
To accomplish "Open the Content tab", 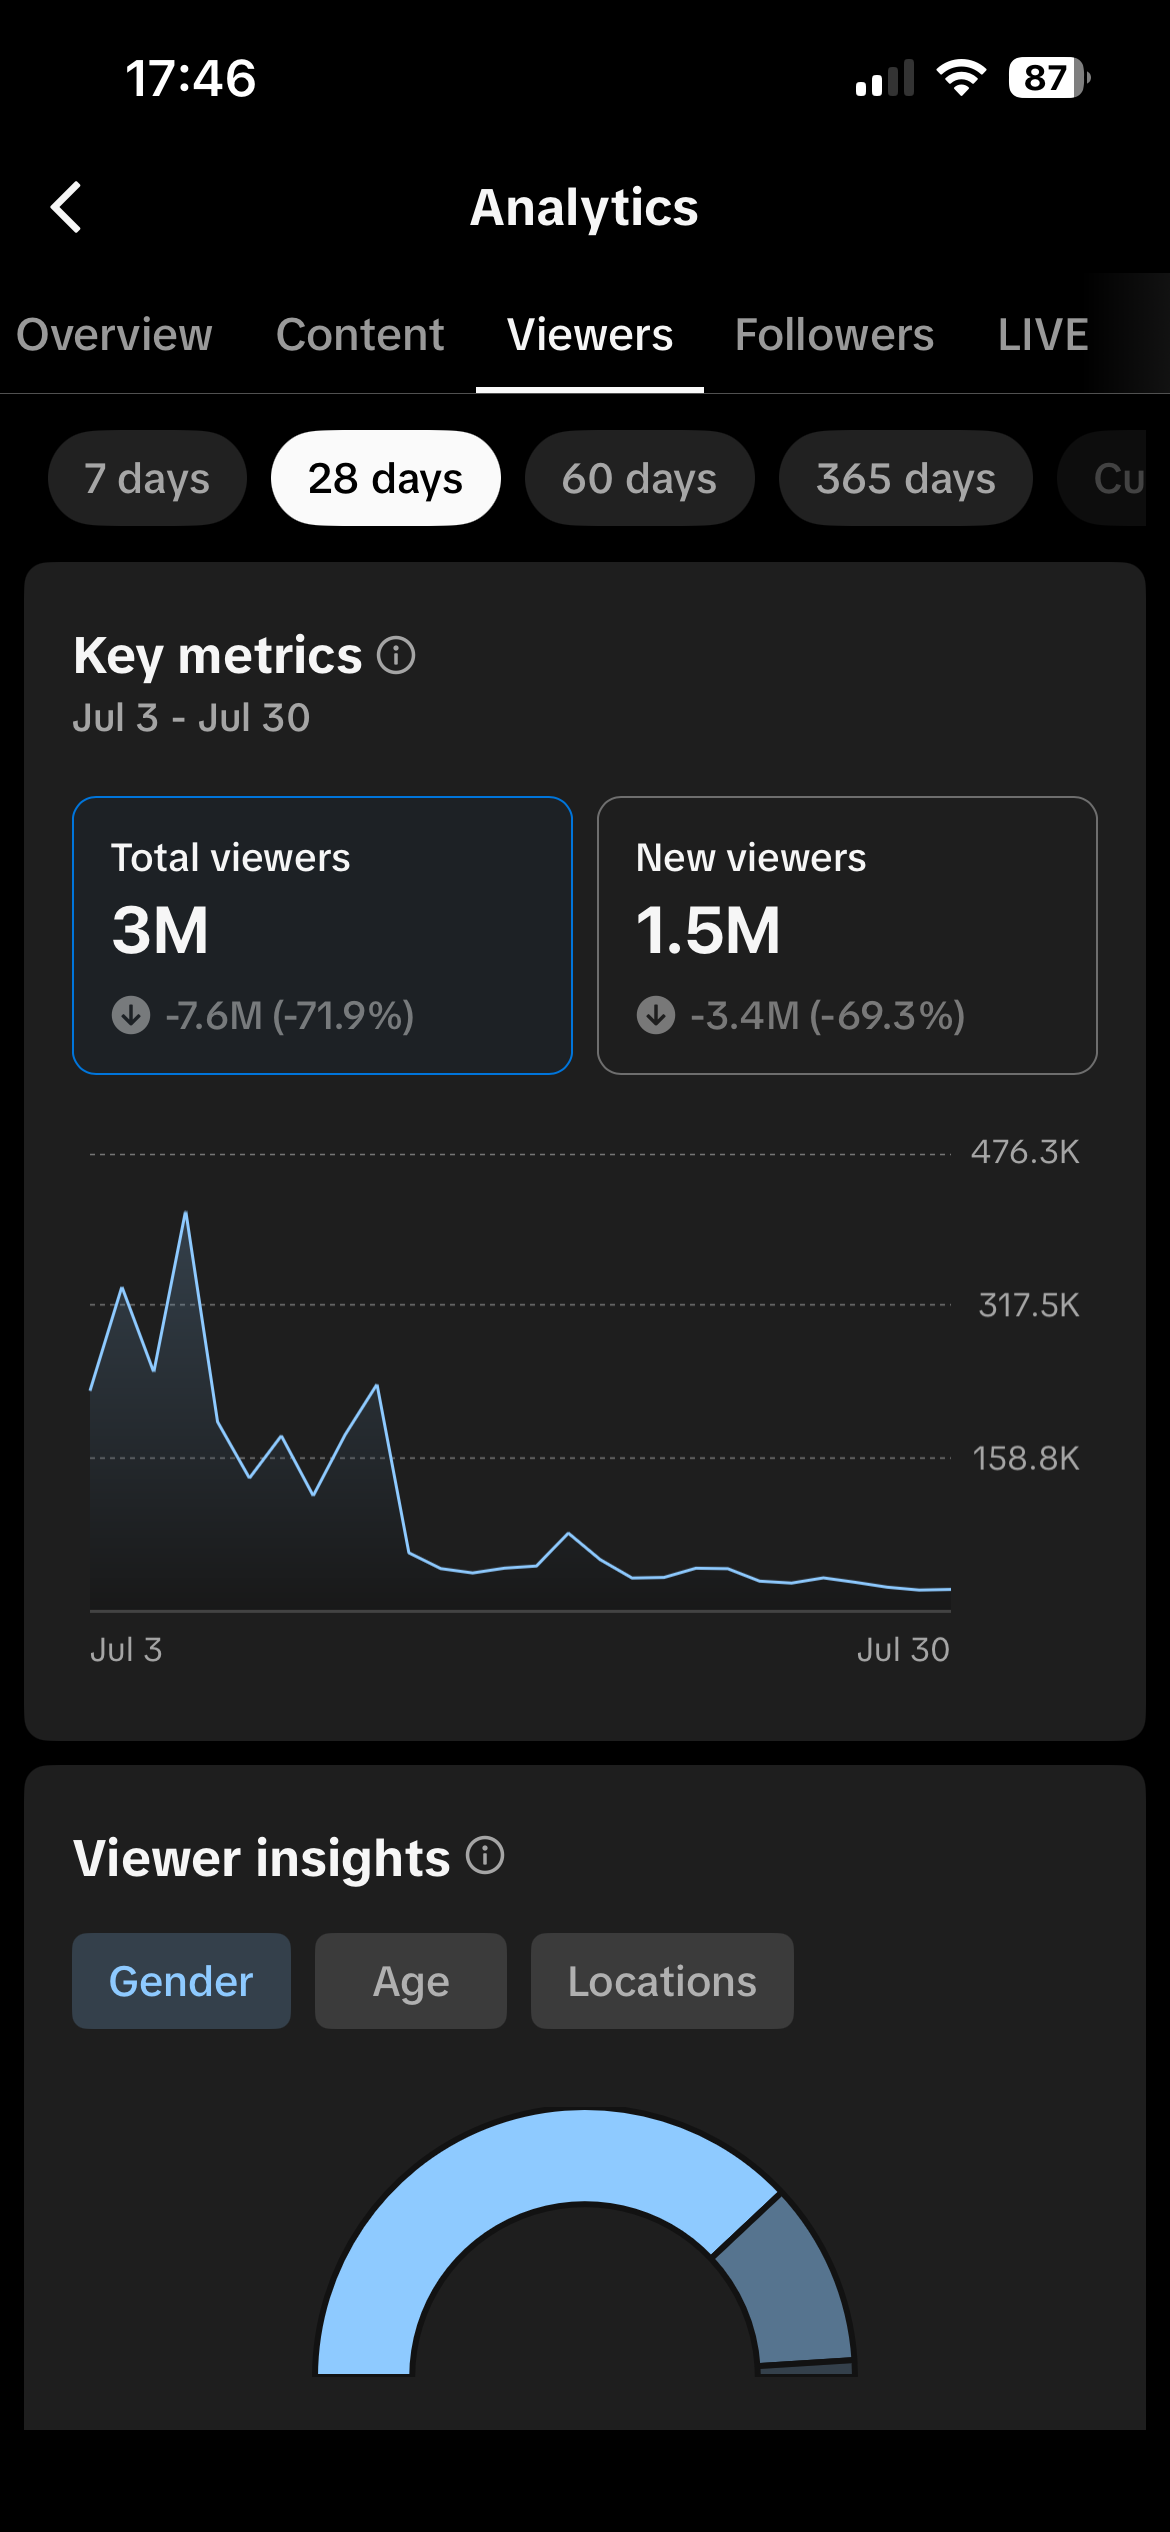I will point(360,335).
